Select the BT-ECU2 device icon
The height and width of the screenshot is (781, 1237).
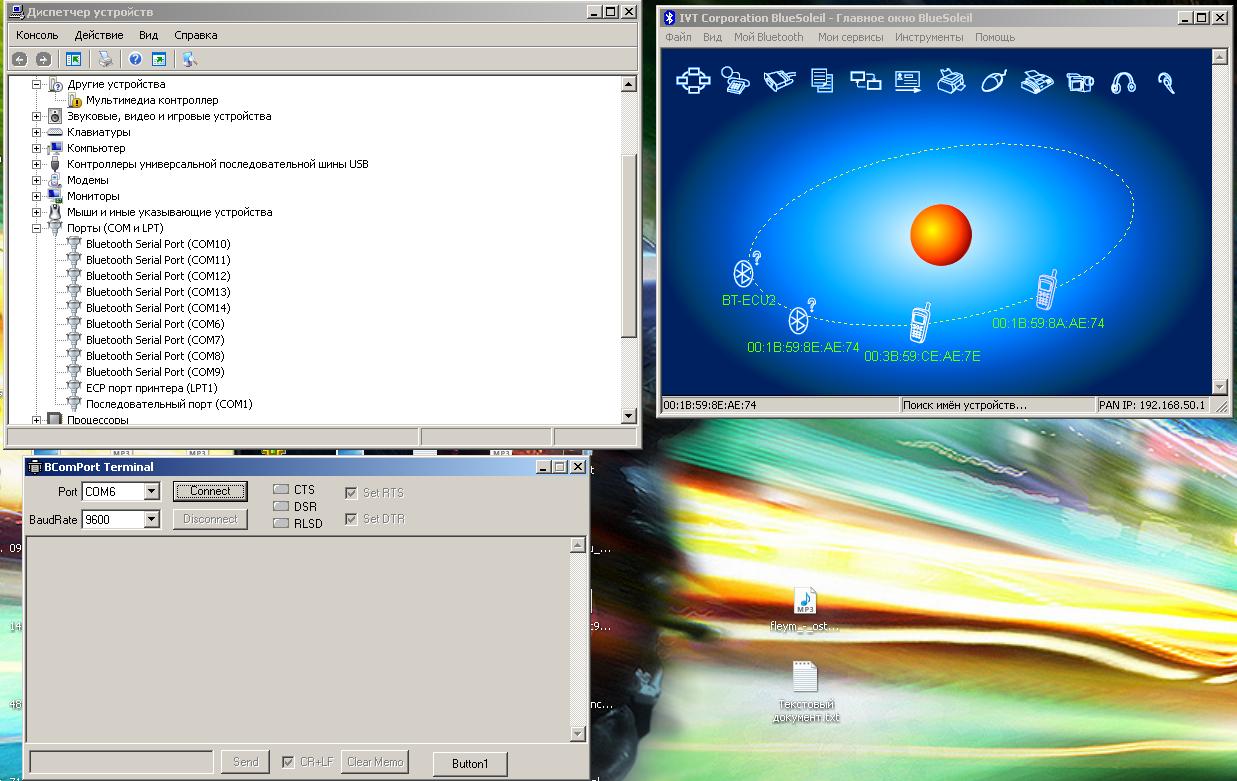(x=744, y=272)
